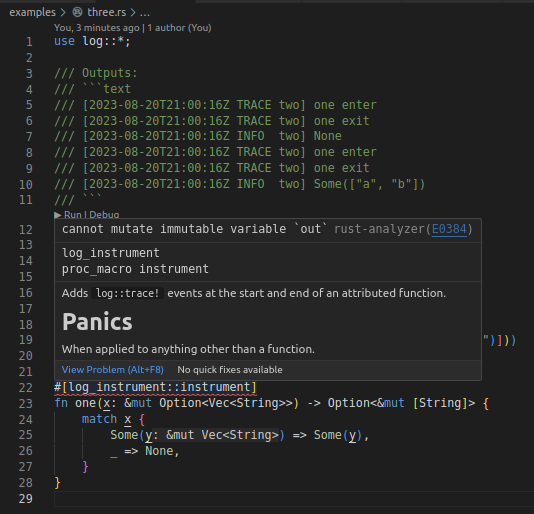This screenshot has height=514, width=534.
Task: Click the cannot mutate immutable variable message
Action: click(x=194, y=229)
